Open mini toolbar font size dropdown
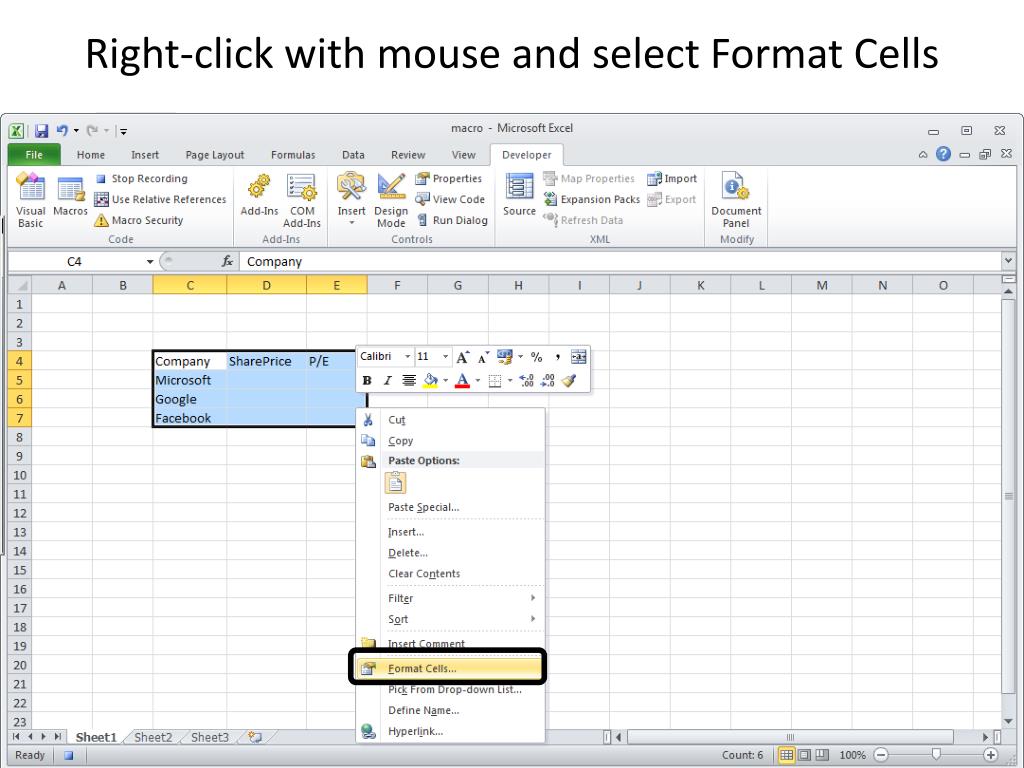1024x768 pixels. pyautogui.click(x=445, y=357)
